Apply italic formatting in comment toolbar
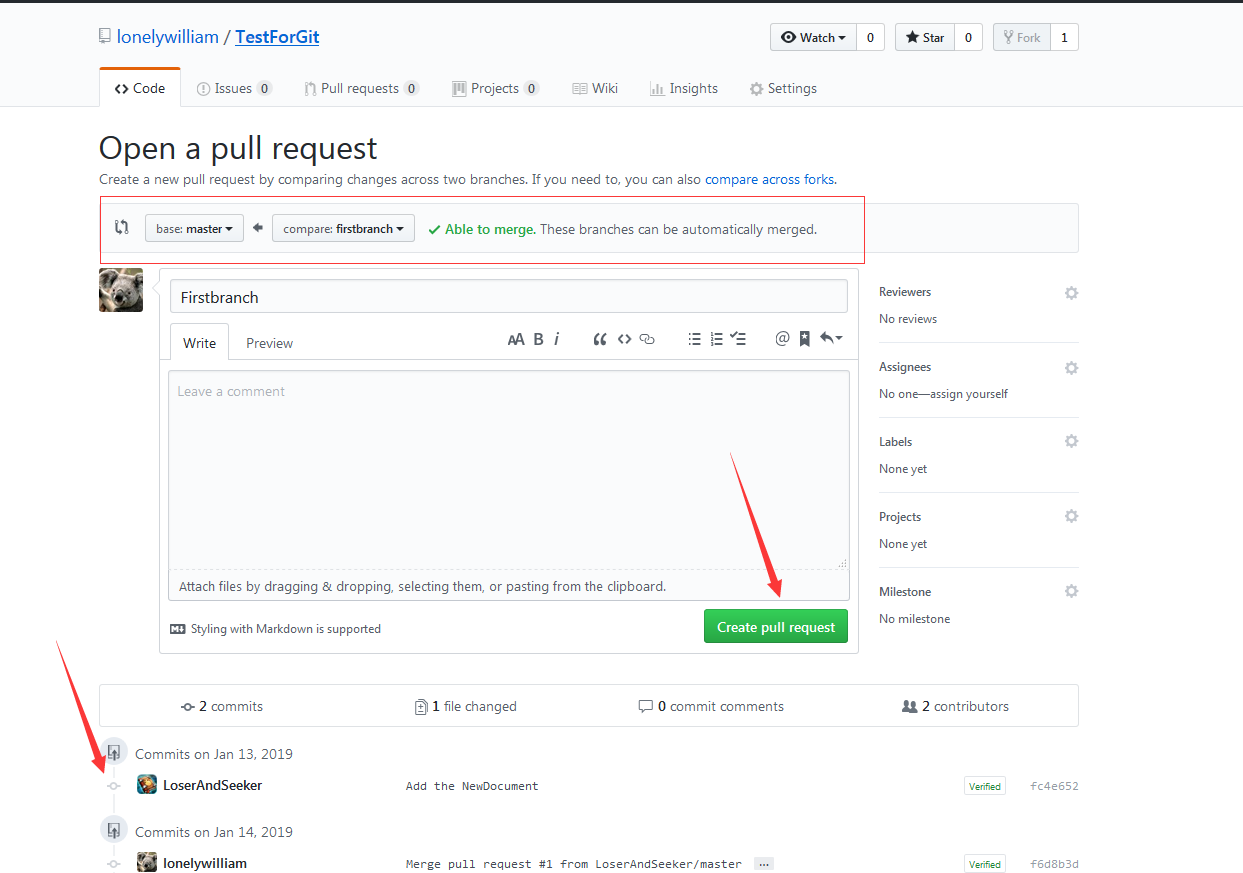 tap(556, 339)
